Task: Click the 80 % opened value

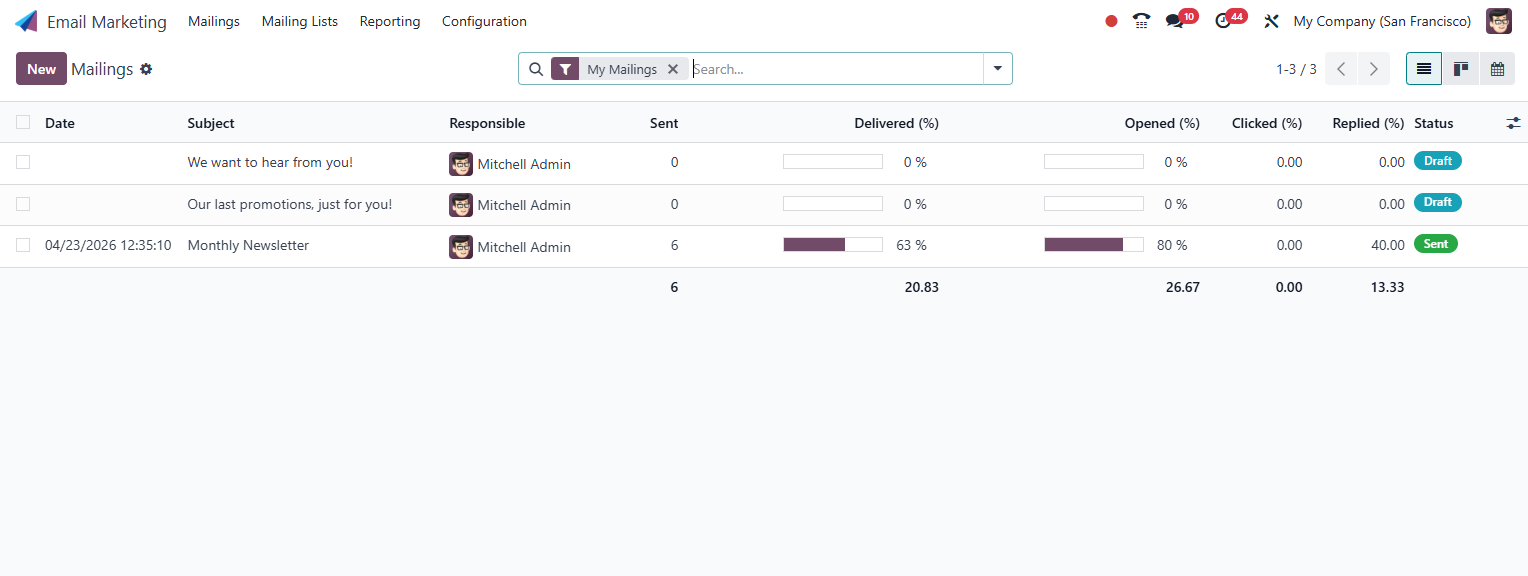Action: [x=1172, y=245]
